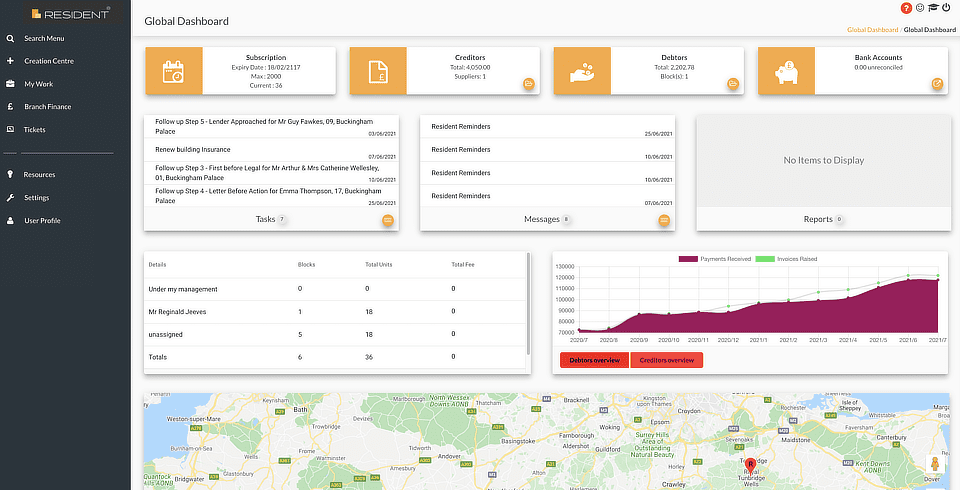Click the red help question mark icon

907,8
